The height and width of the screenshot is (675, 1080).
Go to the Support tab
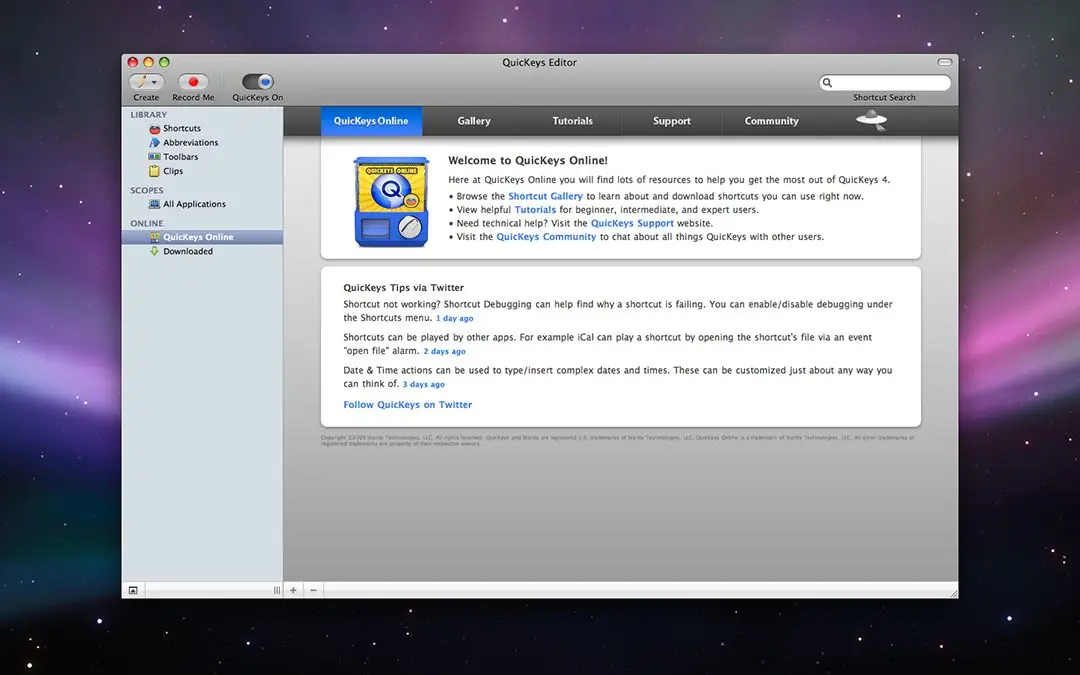tap(671, 121)
